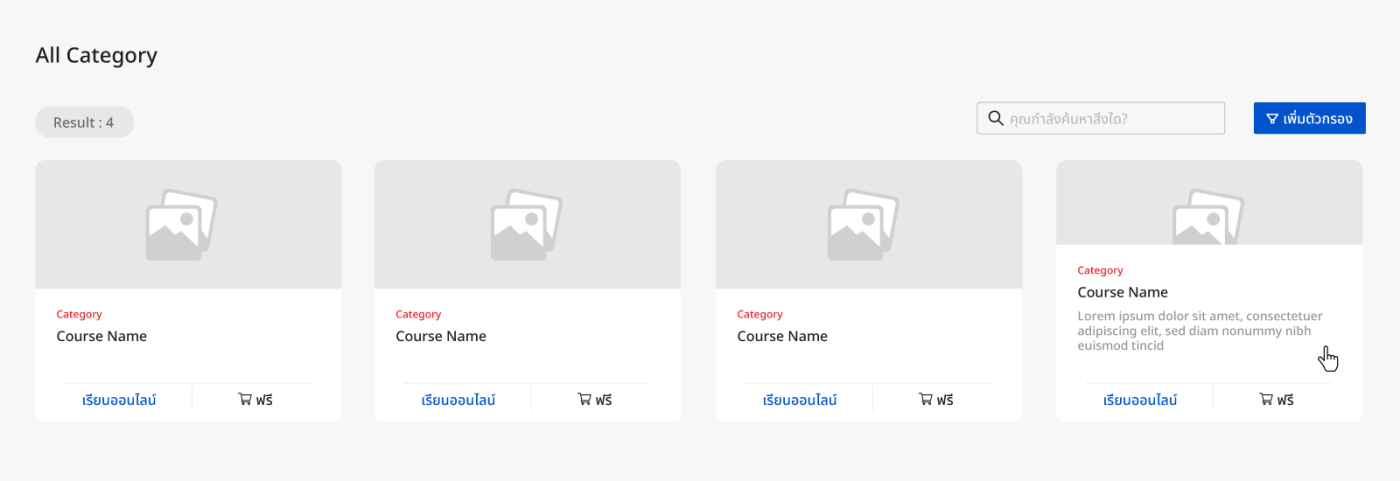
Task: Click the magnifier search icon
Action: (x=995, y=118)
